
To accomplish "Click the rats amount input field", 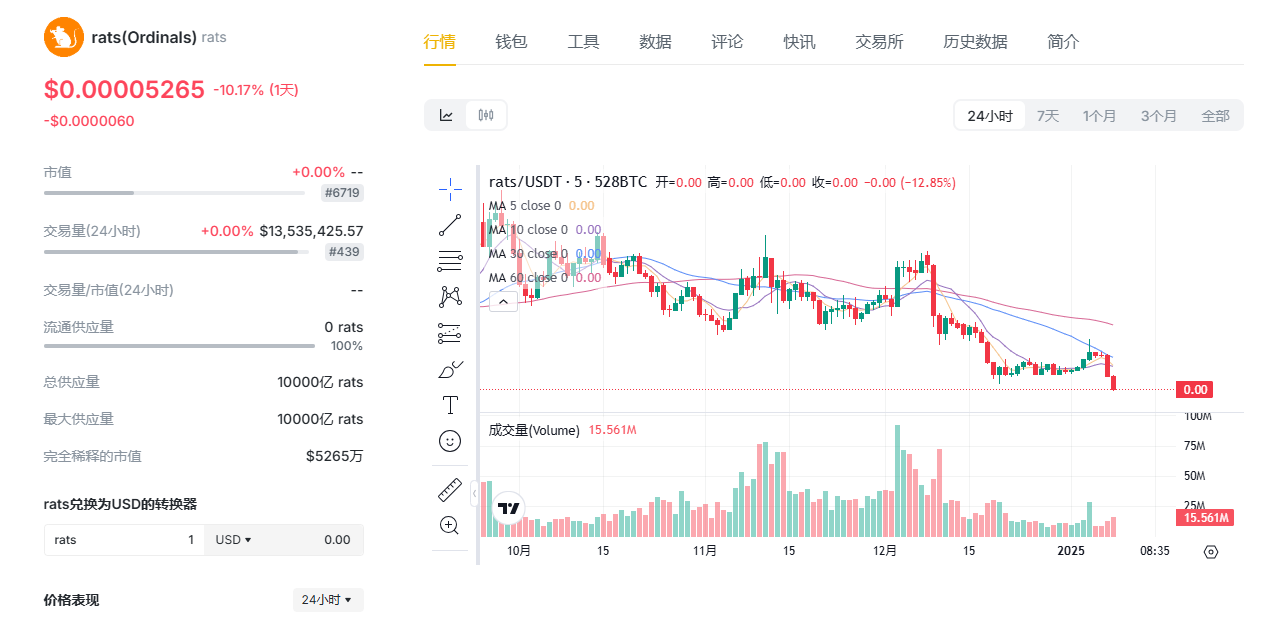I will coord(124,540).
